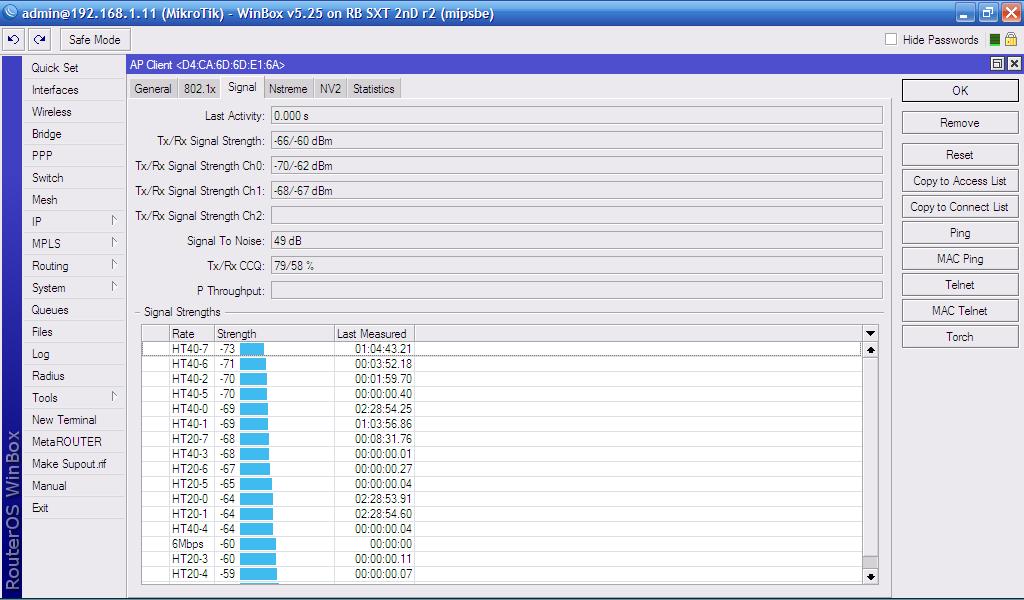This screenshot has height=600, width=1024.
Task: Click the MAC Telnet button
Action: pyautogui.click(x=959, y=311)
